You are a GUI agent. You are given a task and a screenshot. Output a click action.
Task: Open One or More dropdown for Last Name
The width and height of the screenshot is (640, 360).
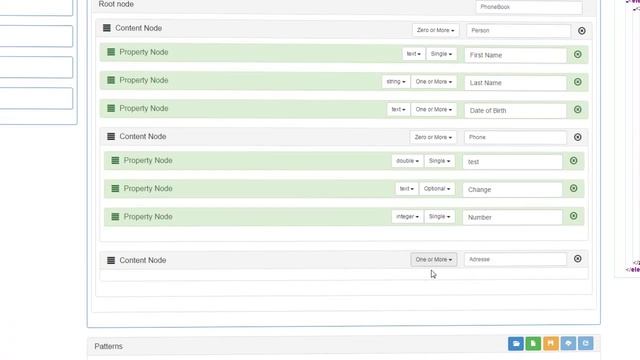[x=433, y=82]
